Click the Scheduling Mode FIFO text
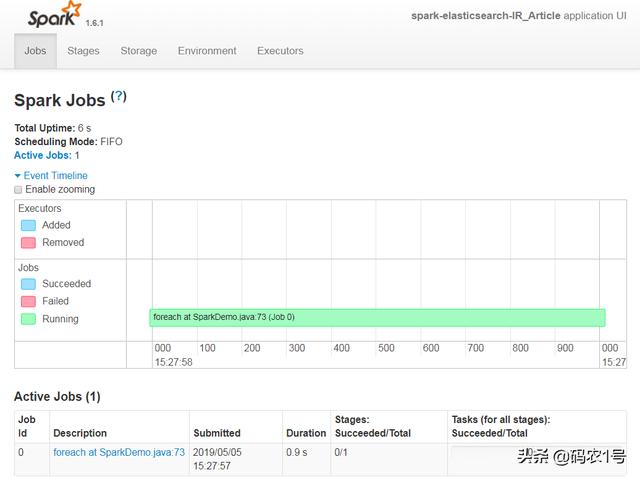This screenshot has width=640, height=478. [x=68, y=142]
